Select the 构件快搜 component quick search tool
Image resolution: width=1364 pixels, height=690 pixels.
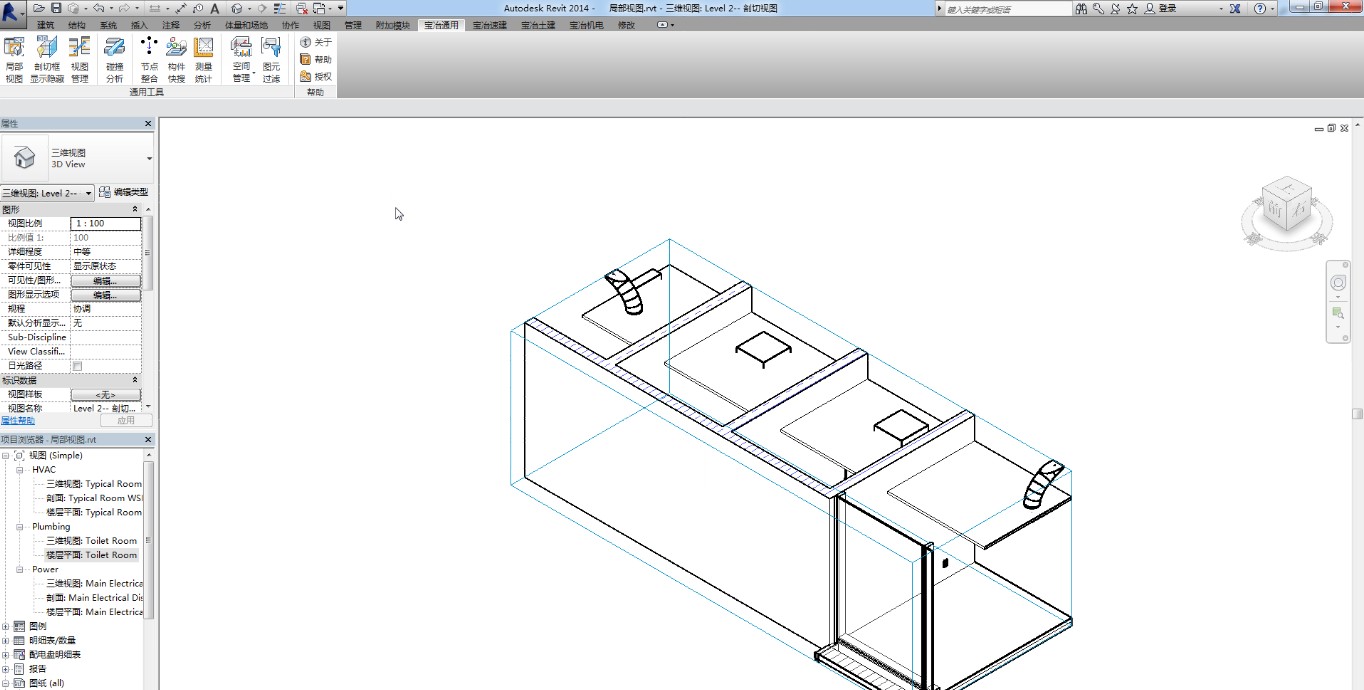pos(176,59)
